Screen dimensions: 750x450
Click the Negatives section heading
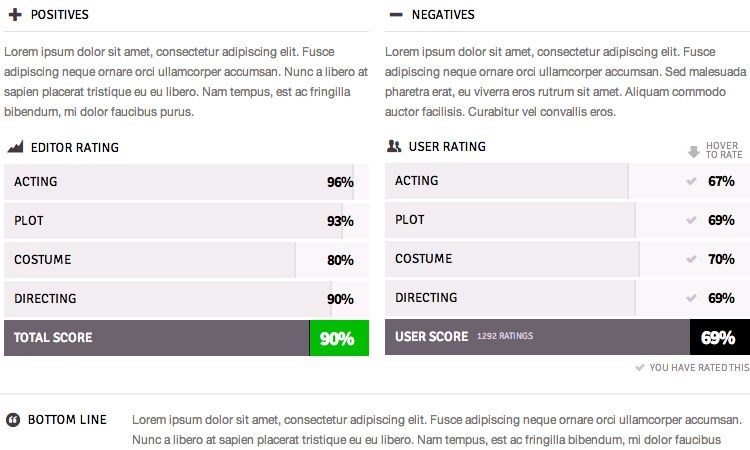(x=441, y=15)
